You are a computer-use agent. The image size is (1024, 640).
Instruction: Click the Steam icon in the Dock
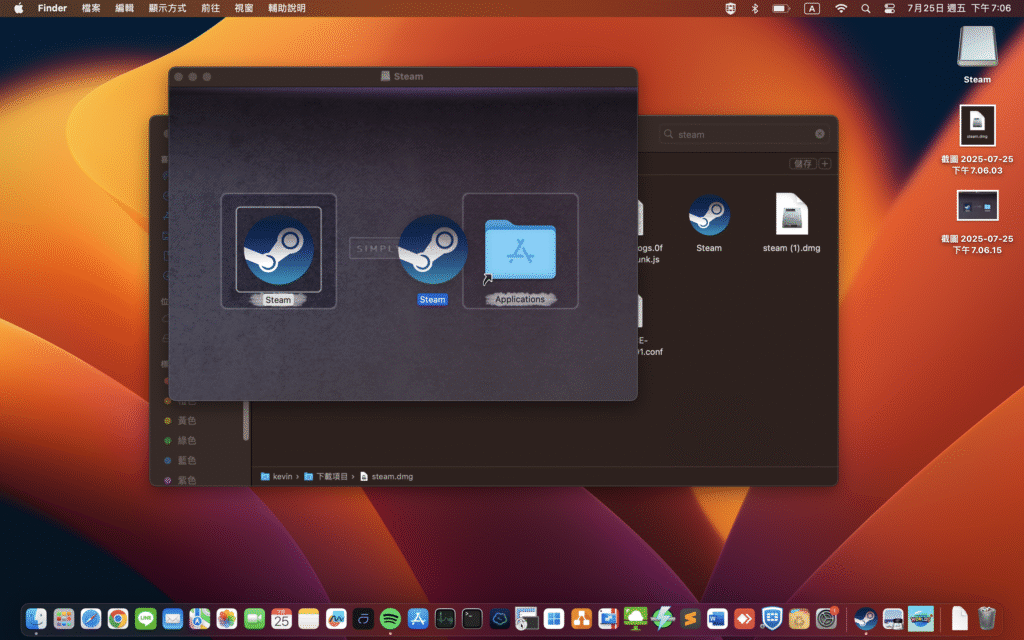pos(865,619)
